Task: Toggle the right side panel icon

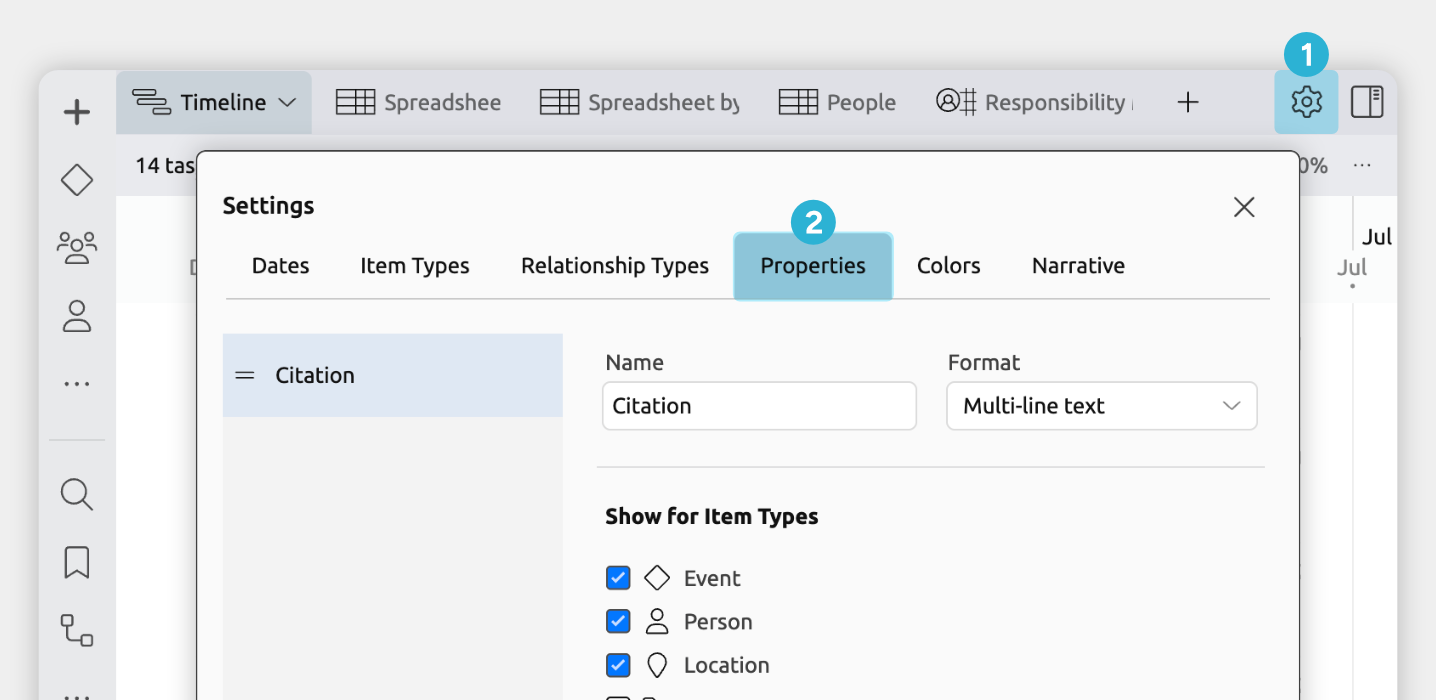Action: click(1367, 102)
